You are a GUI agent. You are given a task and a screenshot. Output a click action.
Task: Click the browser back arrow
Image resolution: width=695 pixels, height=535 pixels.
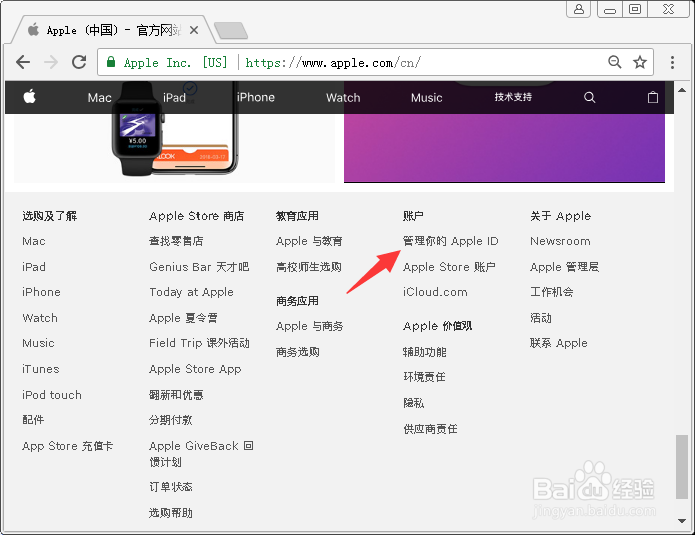coord(23,62)
